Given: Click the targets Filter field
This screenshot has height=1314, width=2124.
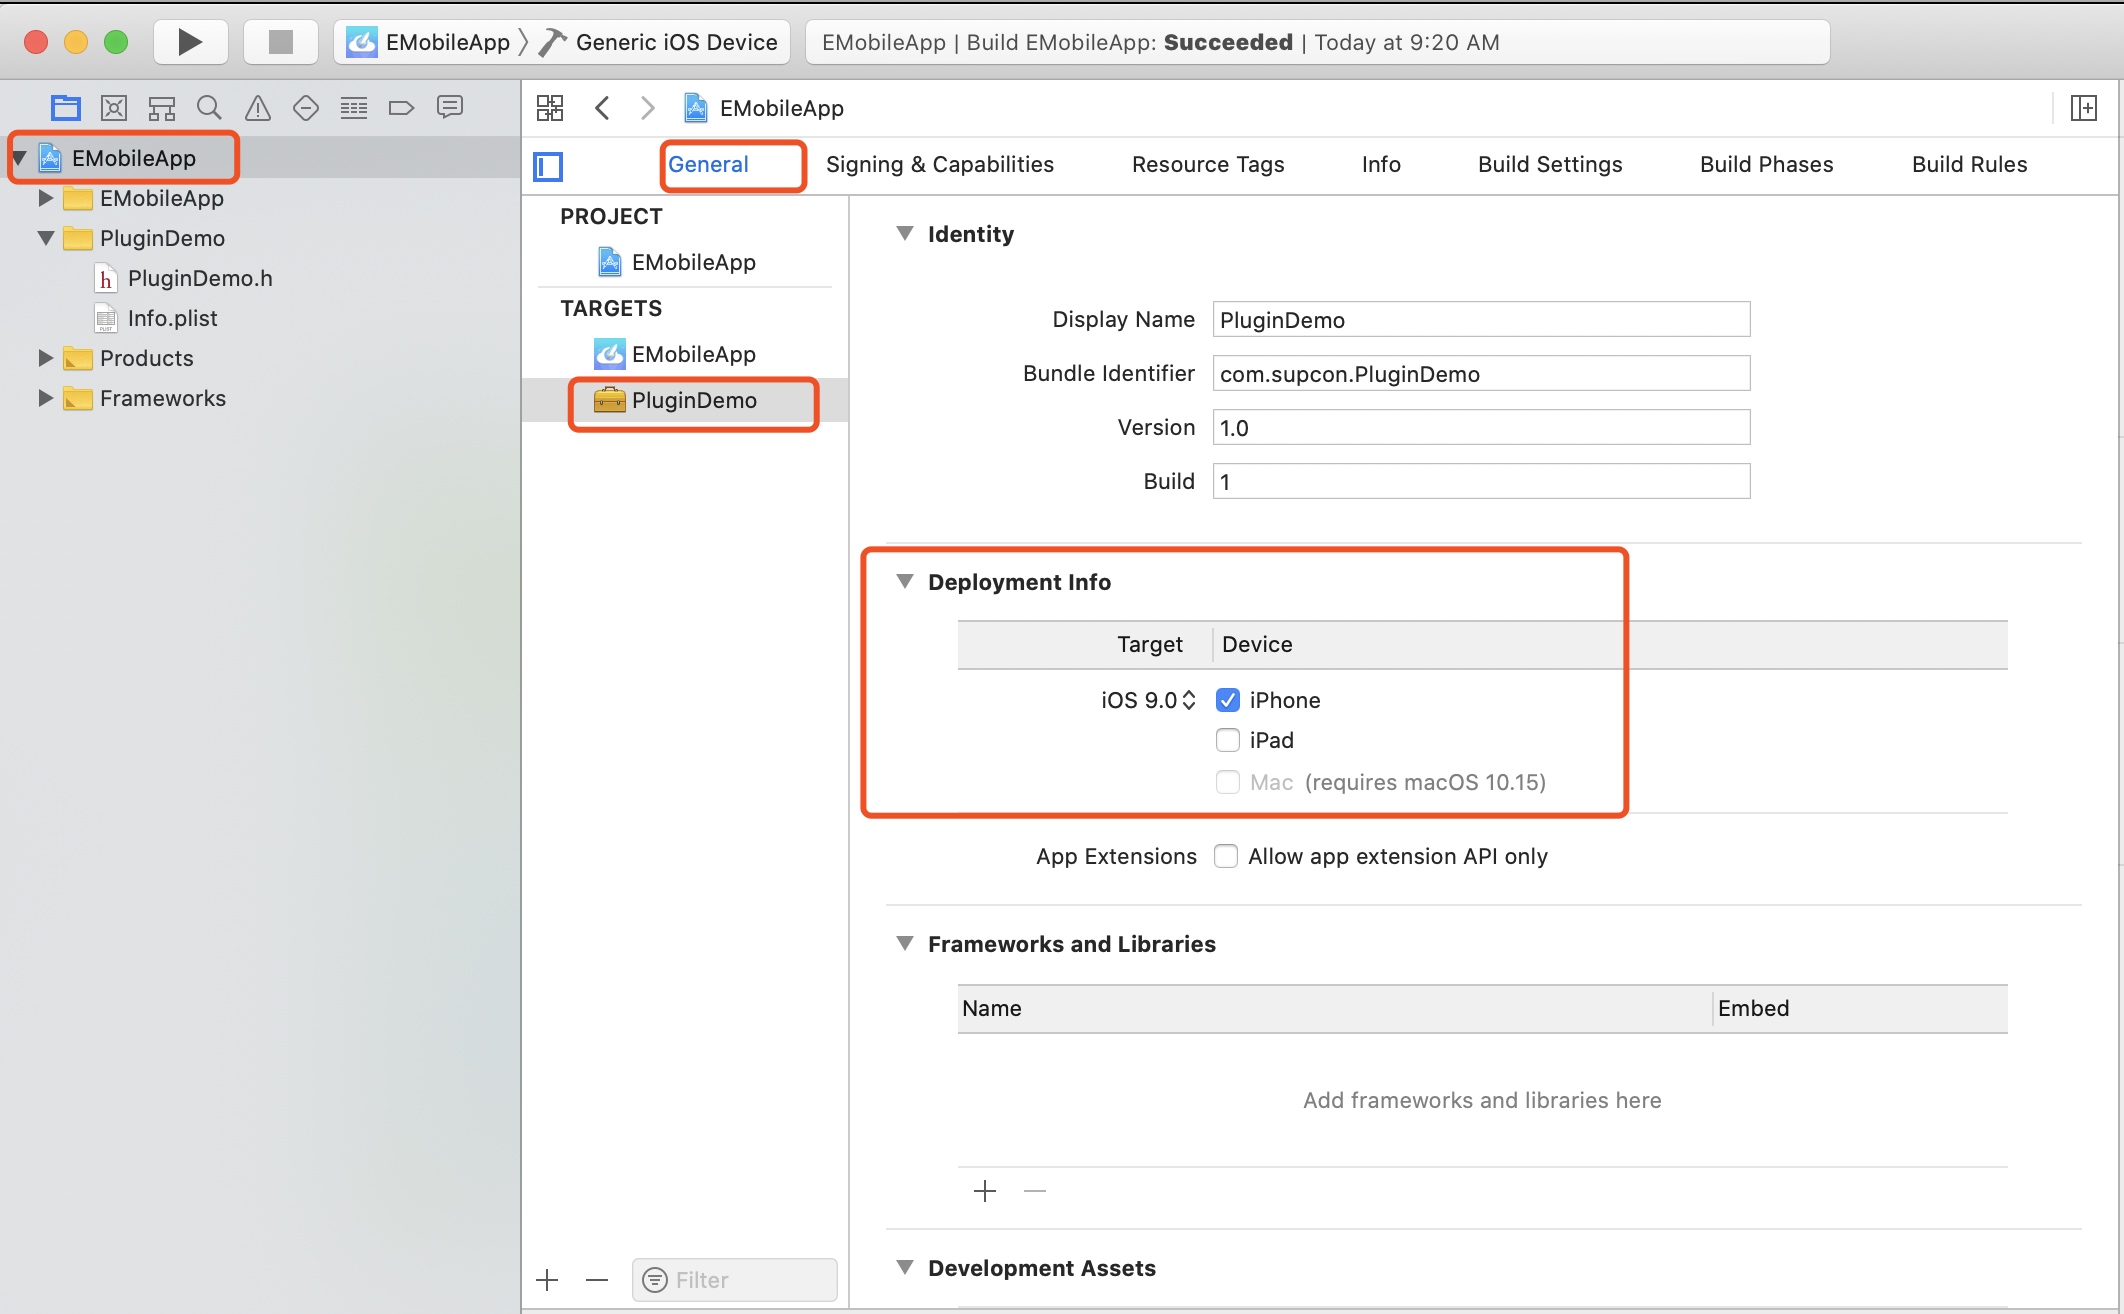Looking at the screenshot, I should tap(735, 1280).
